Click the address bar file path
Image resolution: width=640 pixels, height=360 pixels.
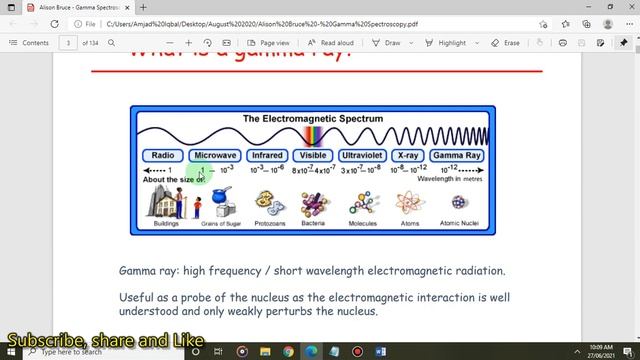(x=262, y=24)
